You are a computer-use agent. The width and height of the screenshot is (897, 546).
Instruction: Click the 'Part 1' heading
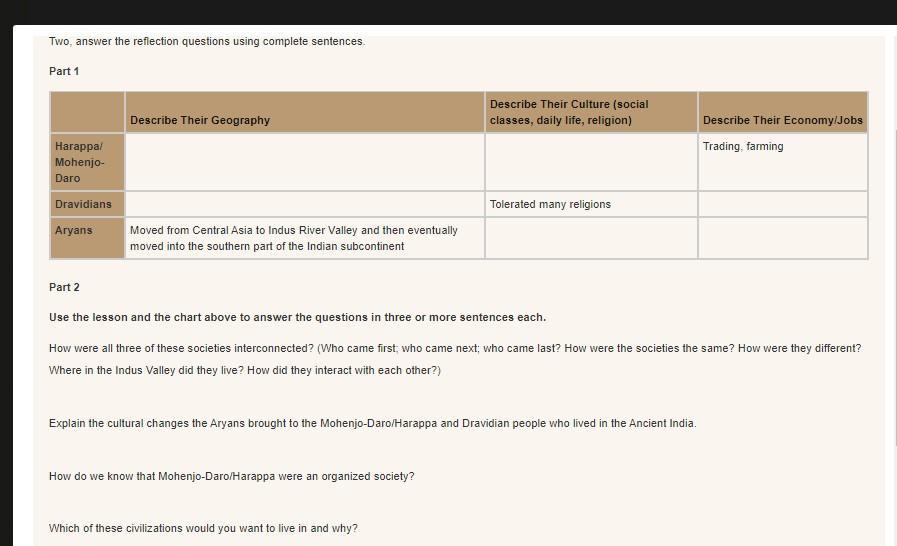64,72
